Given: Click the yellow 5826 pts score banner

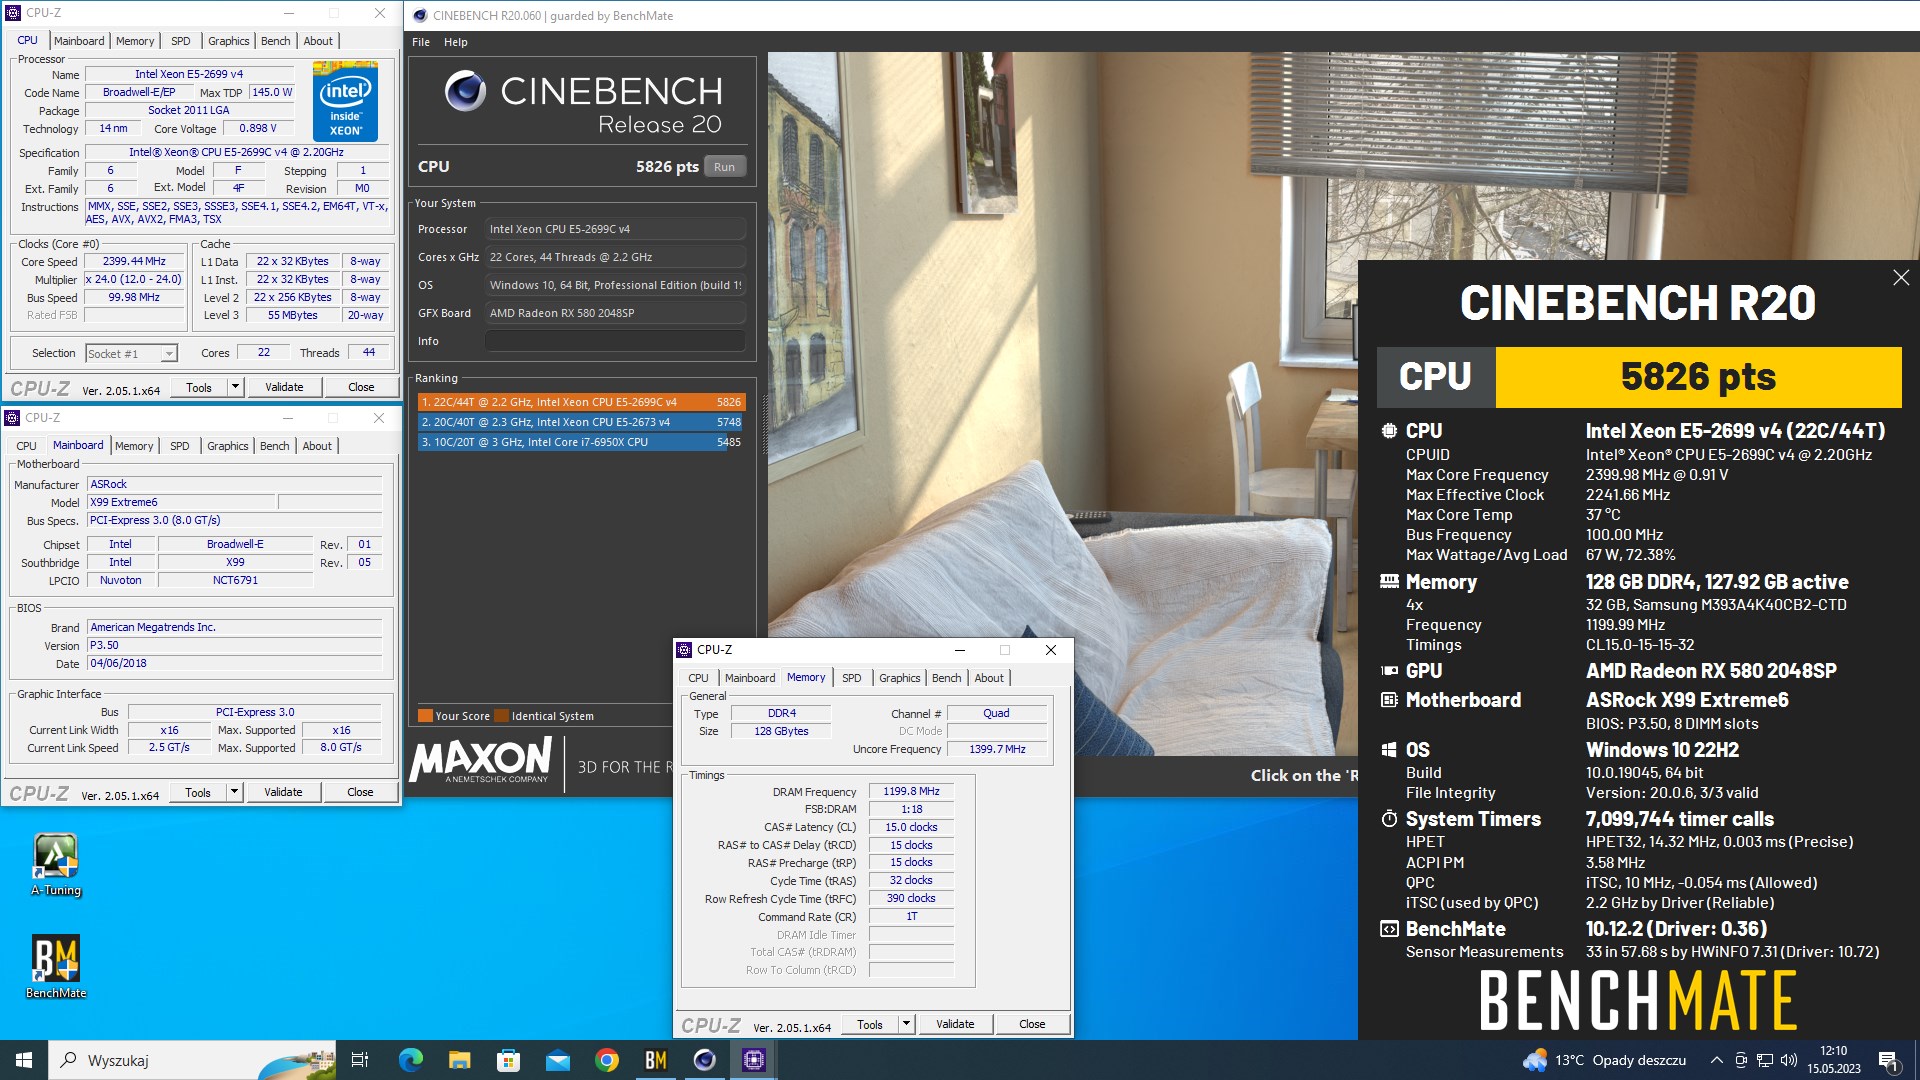Looking at the screenshot, I should [1698, 377].
